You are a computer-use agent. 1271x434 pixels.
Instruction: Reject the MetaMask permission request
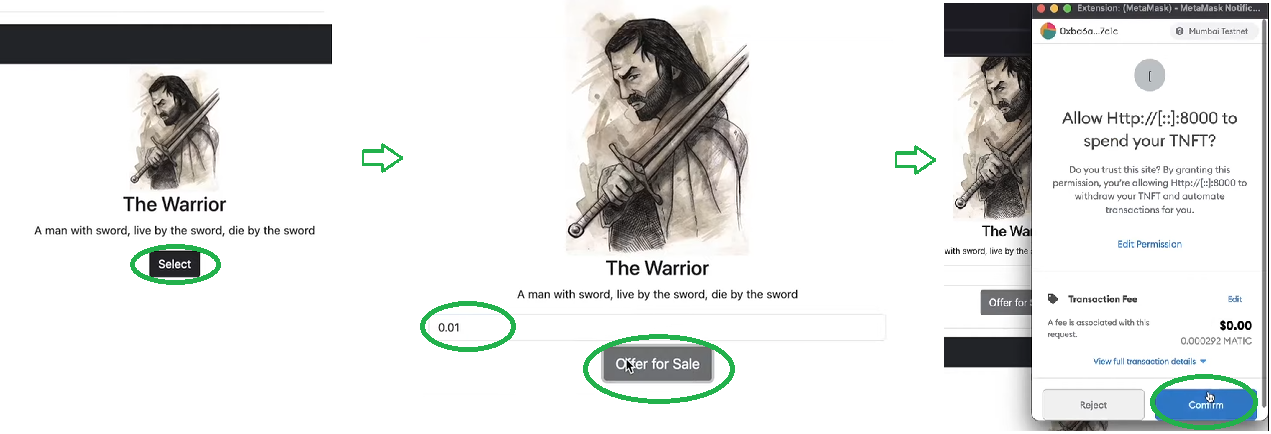[1093, 405]
